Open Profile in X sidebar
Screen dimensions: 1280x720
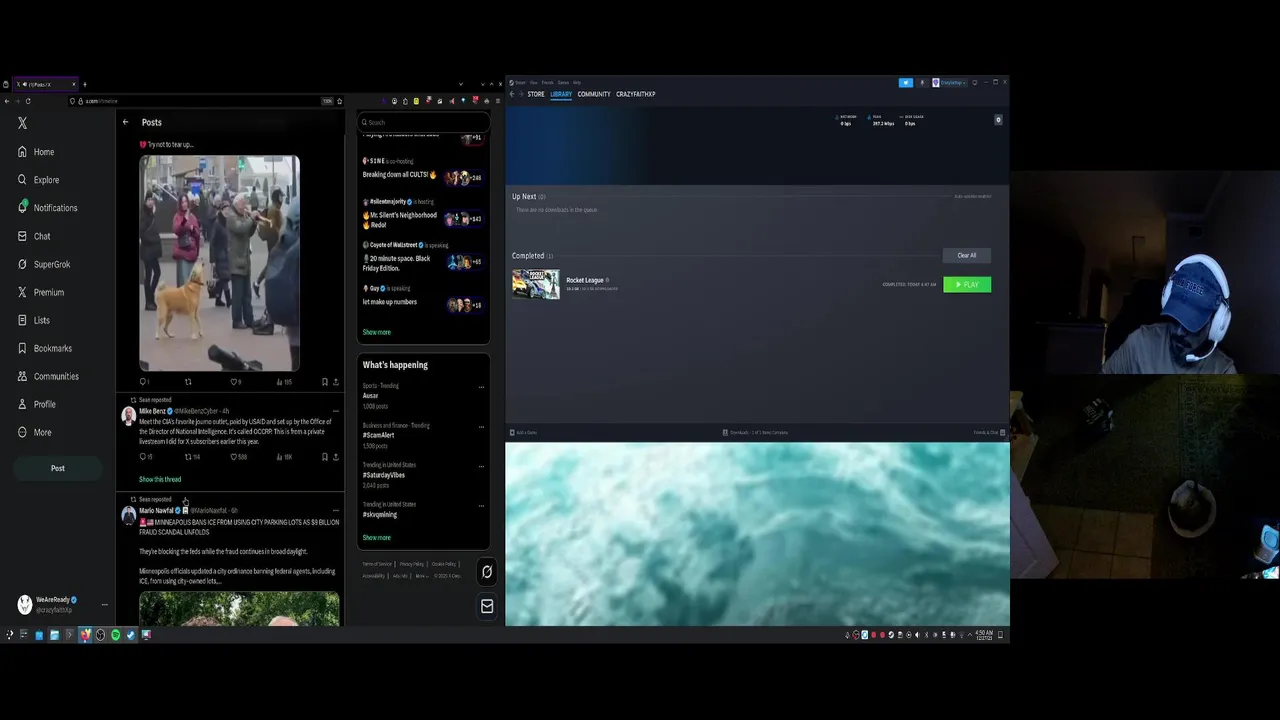point(37,404)
